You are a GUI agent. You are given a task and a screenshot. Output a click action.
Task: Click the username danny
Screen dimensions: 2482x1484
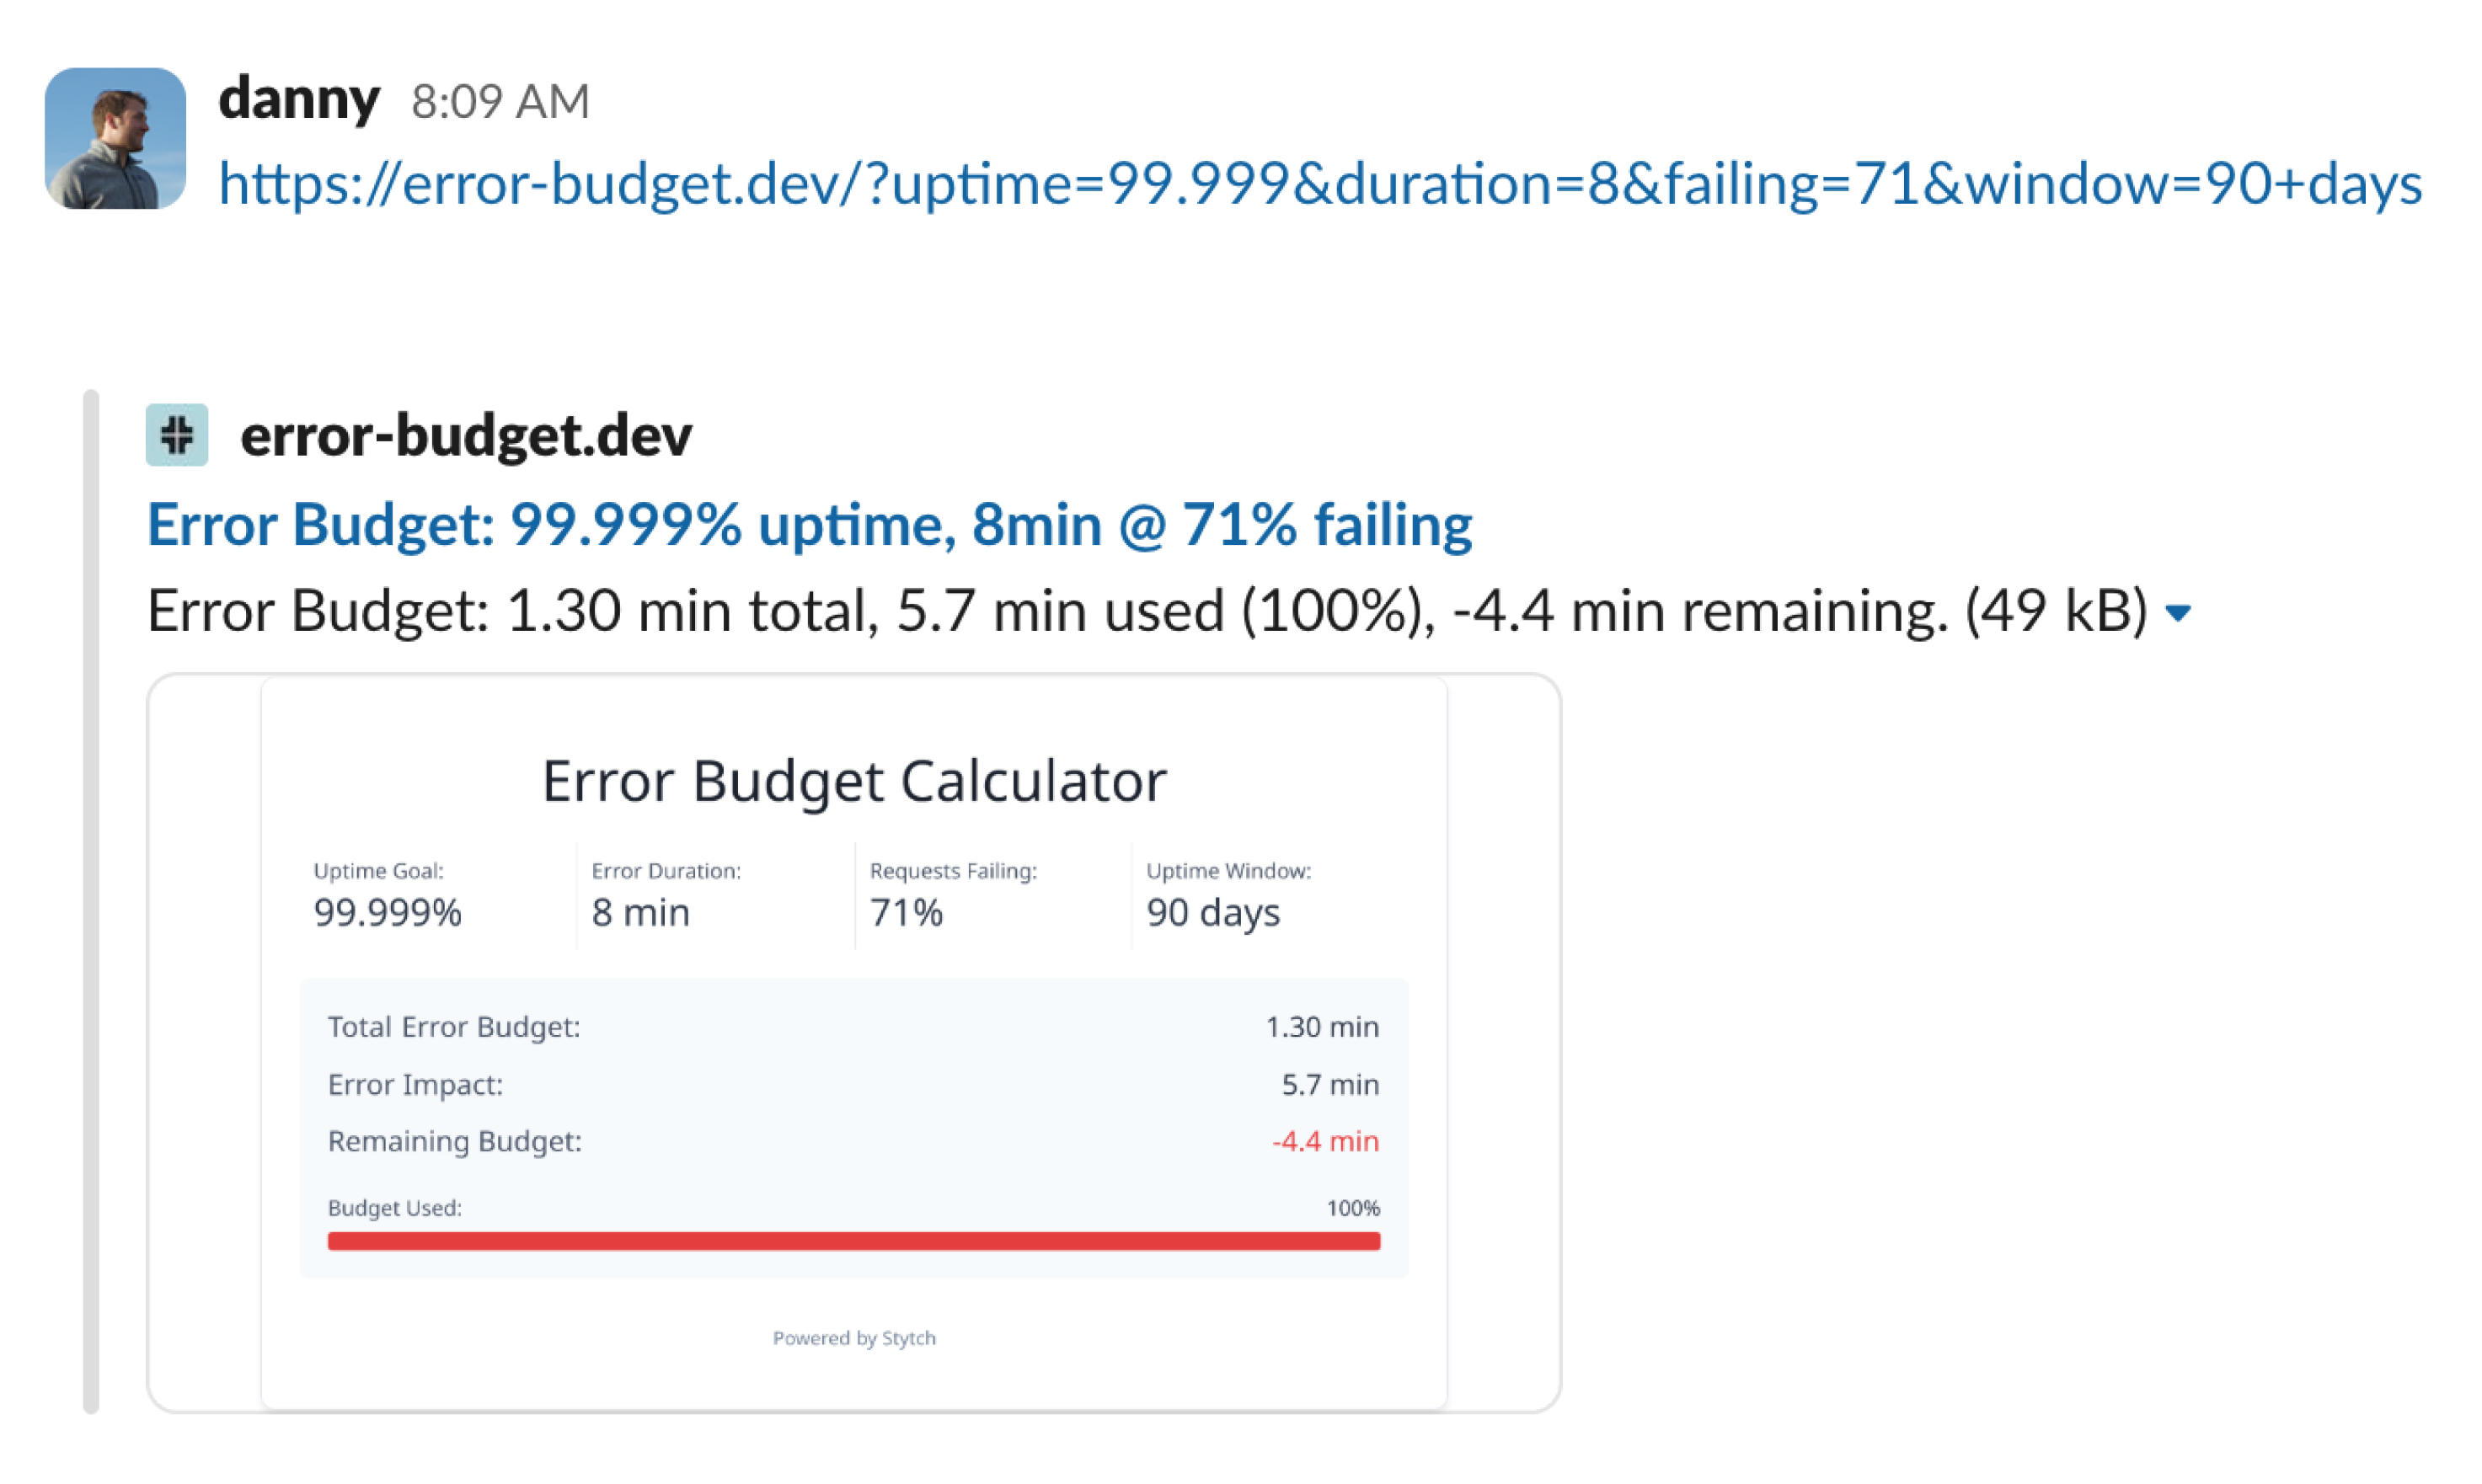298,99
